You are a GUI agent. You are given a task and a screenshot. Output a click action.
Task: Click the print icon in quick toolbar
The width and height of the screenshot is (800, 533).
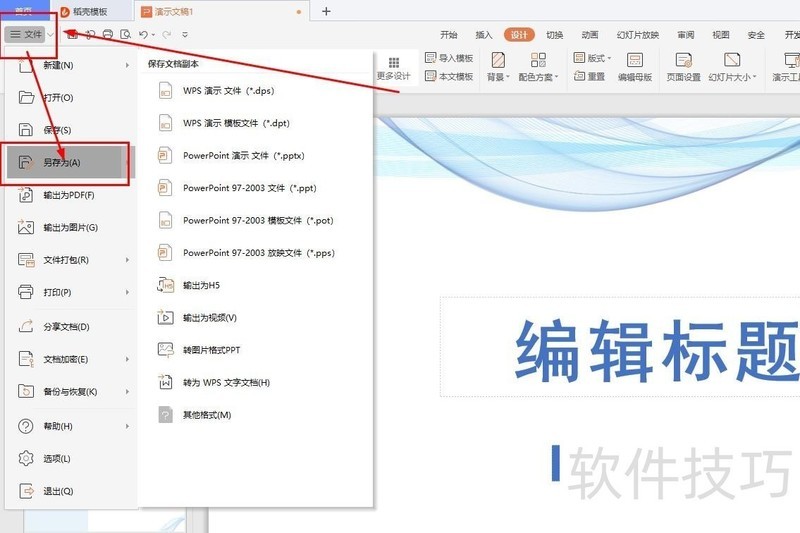pos(108,35)
